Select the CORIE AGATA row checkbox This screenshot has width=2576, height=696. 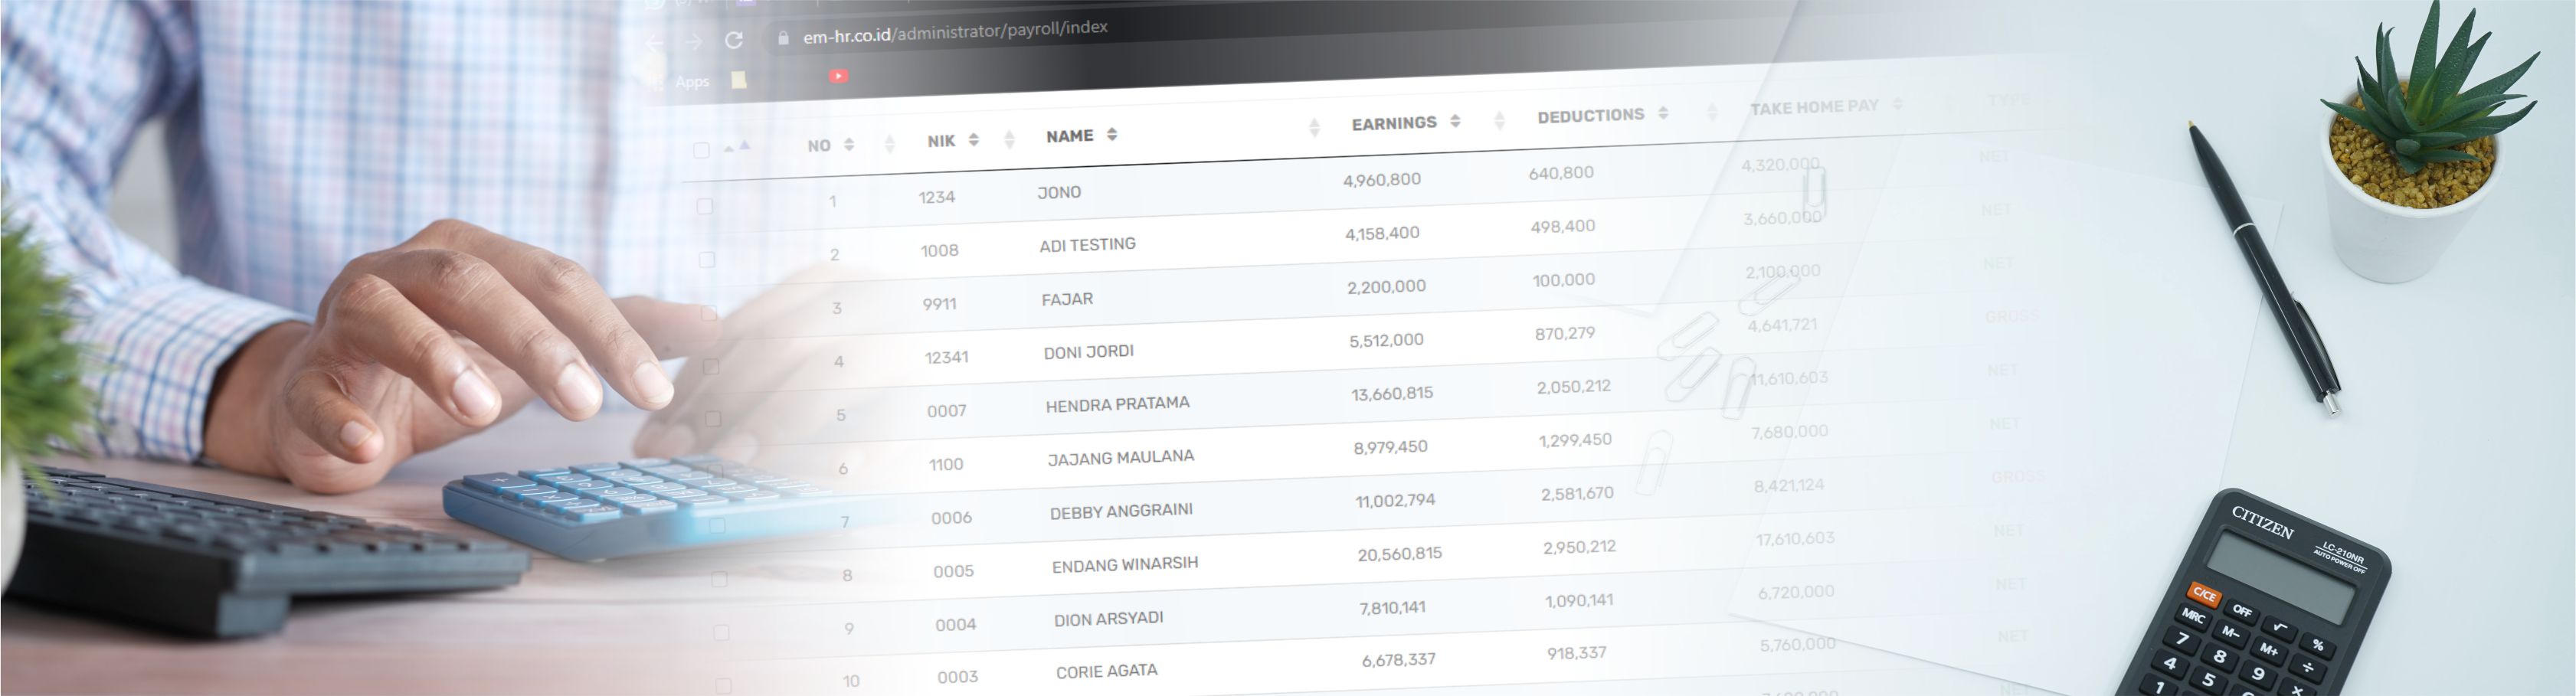[x=723, y=686]
